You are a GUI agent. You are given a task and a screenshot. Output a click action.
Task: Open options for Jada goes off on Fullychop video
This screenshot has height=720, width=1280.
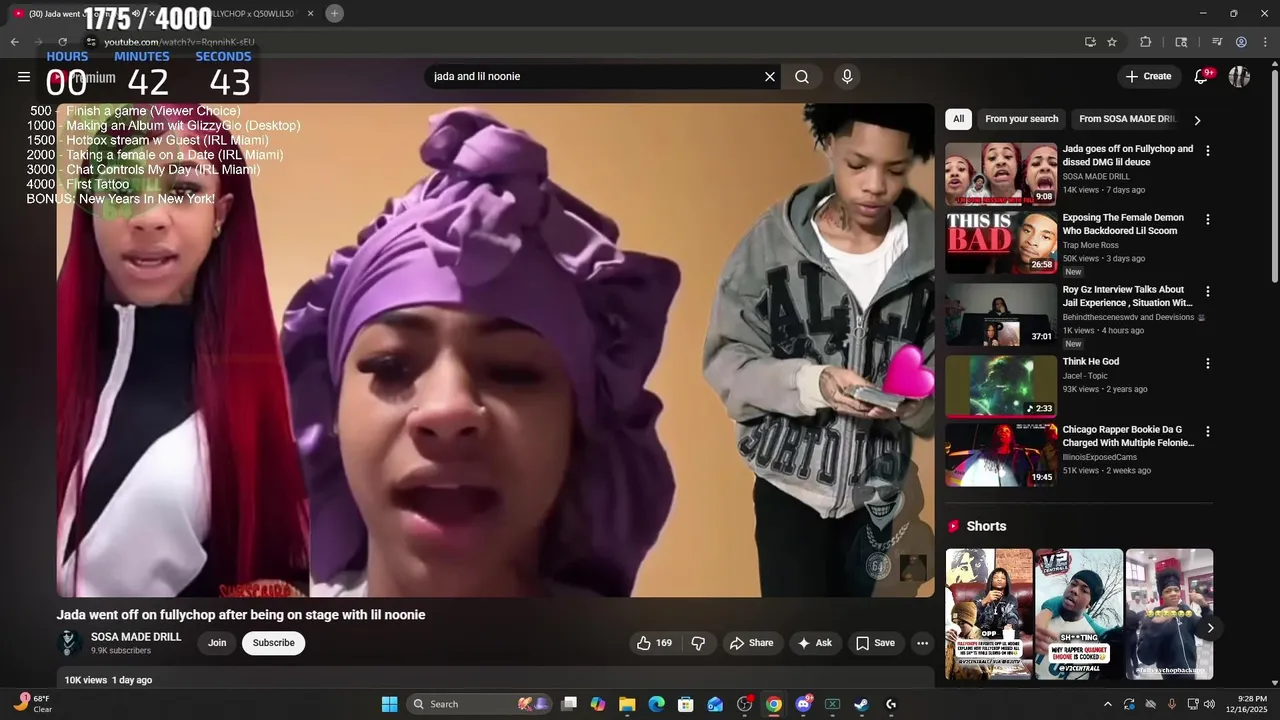(x=1208, y=151)
